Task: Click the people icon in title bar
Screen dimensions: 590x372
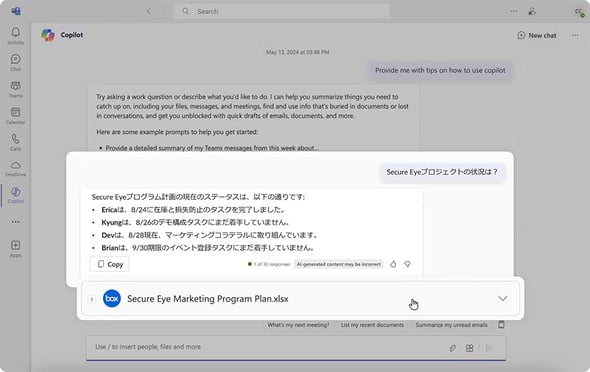Action: 532,11
